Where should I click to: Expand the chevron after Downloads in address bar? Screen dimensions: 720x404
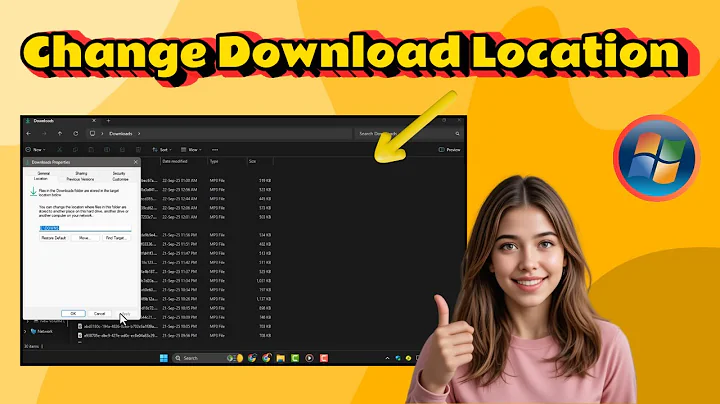coord(139,134)
